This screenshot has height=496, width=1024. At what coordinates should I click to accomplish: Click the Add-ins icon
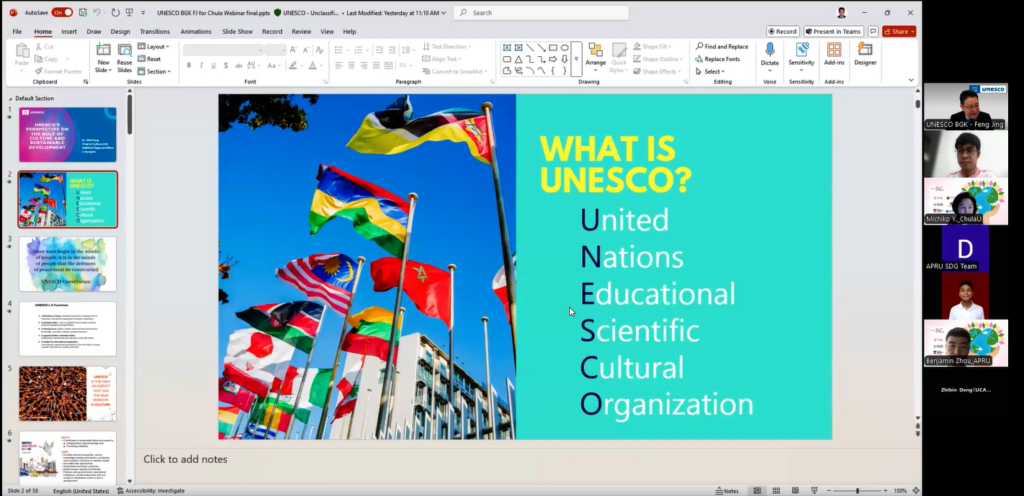click(x=834, y=50)
